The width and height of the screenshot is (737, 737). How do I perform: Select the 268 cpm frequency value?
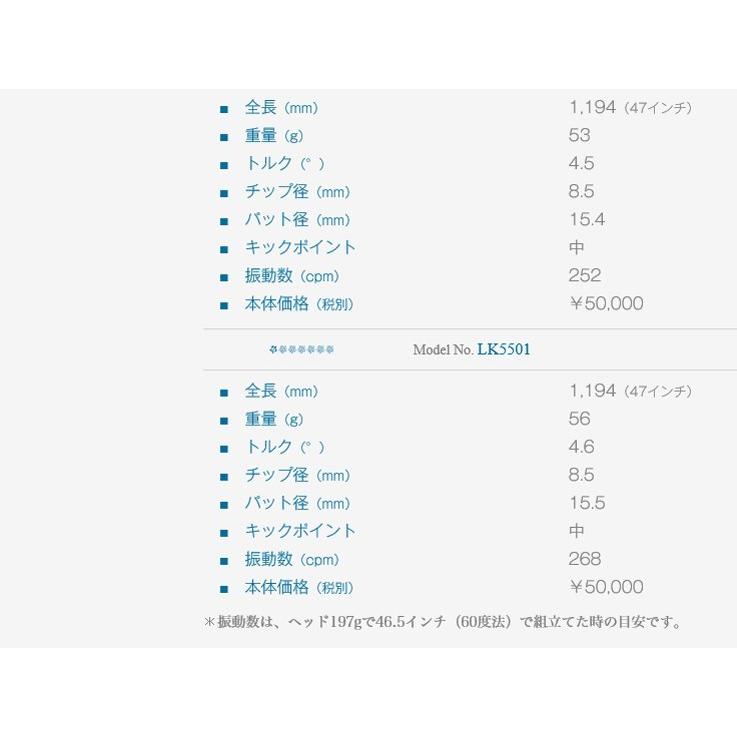coord(585,560)
